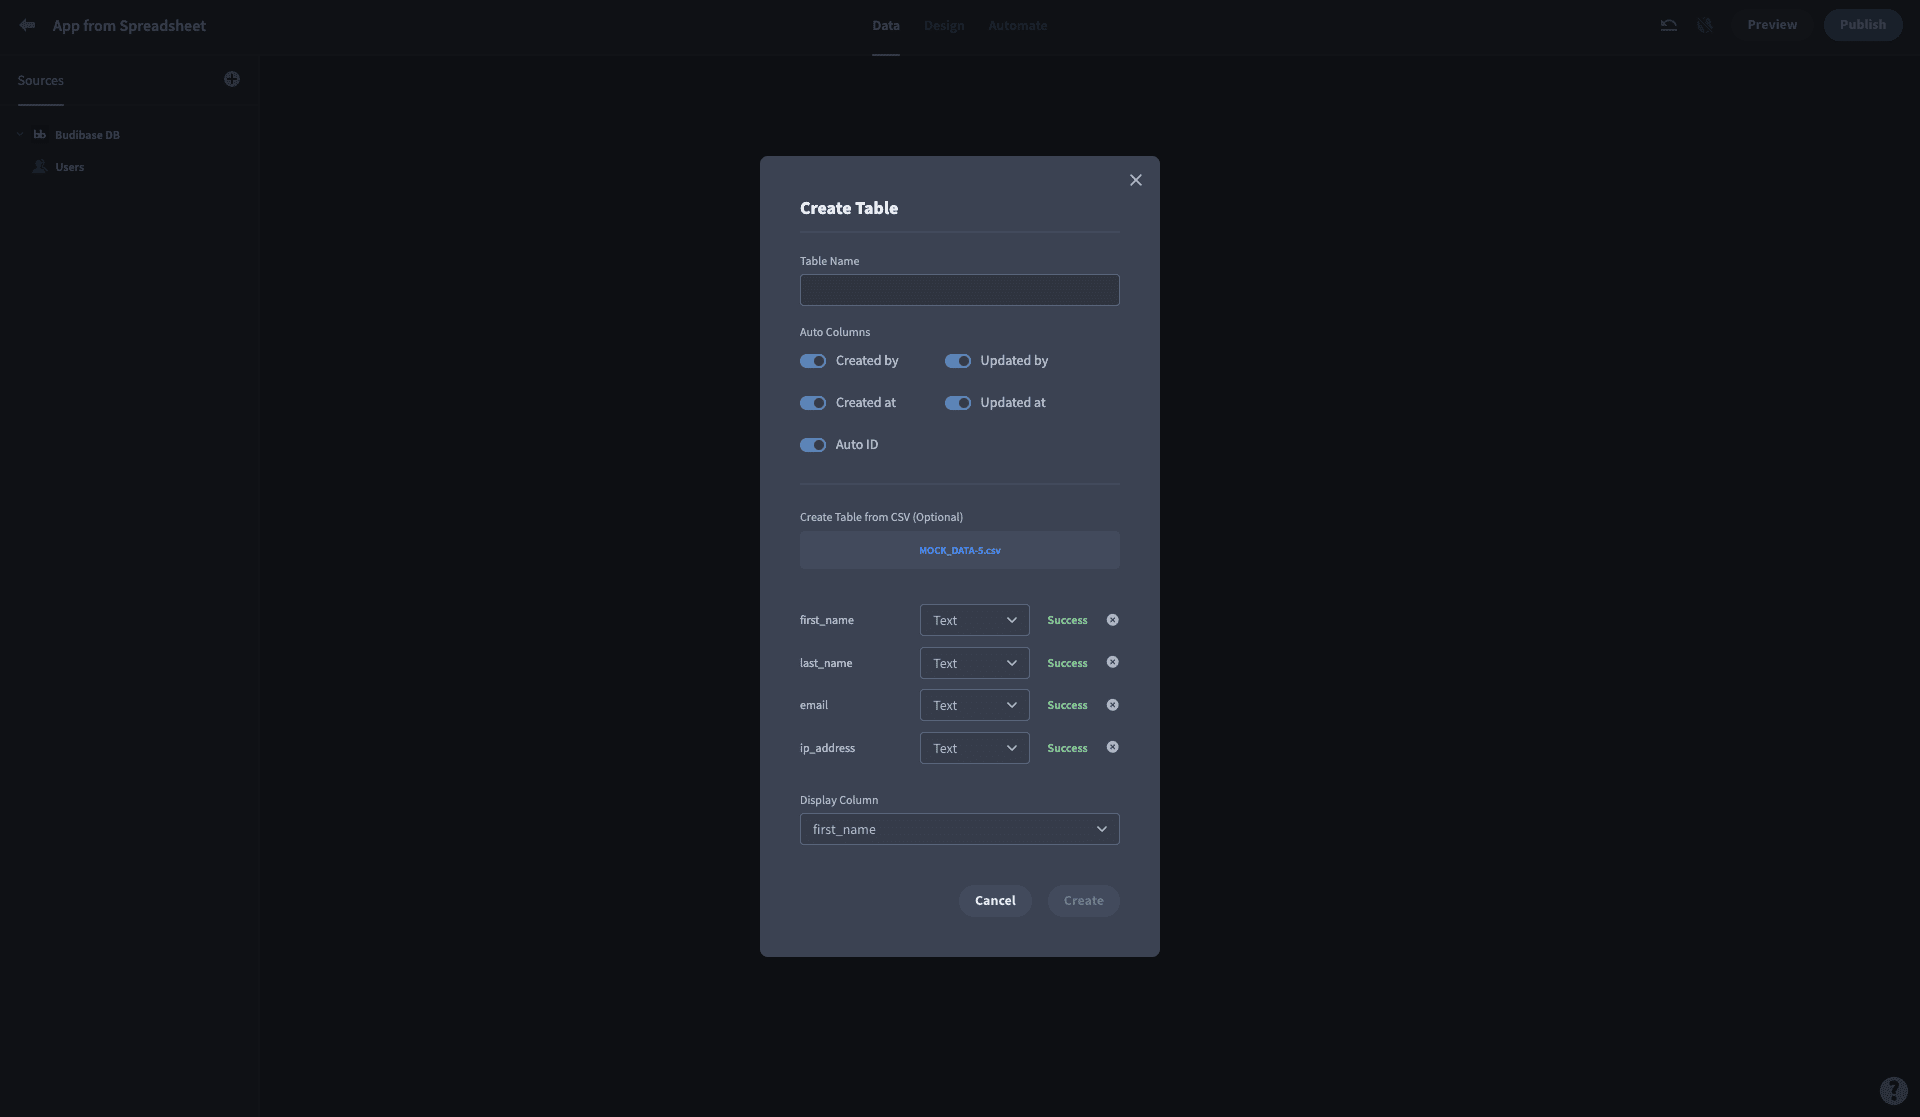The height and width of the screenshot is (1117, 1920).
Task: Remove the first_name column with its X icon
Action: pyautogui.click(x=1113, y=620)
